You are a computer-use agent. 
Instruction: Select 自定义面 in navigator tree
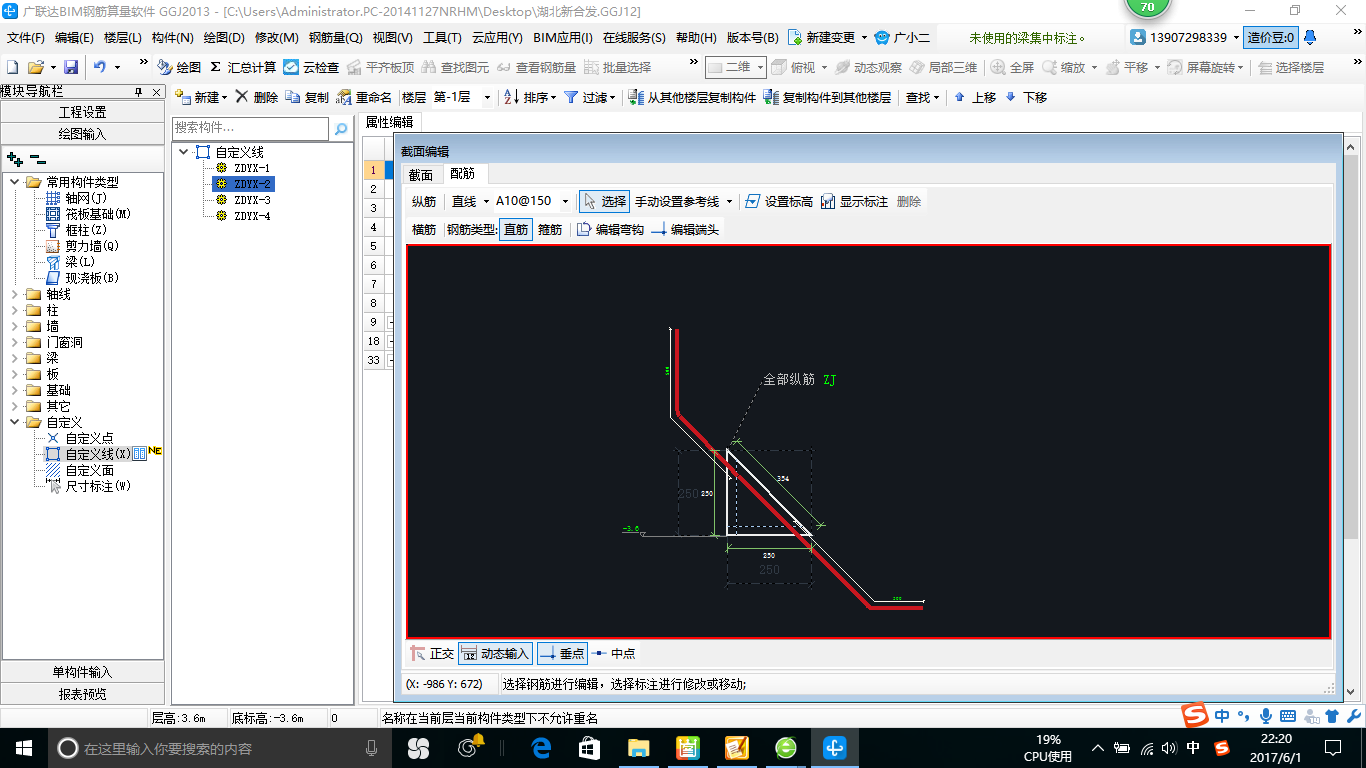pyautogui.click(x=90, y=470)
